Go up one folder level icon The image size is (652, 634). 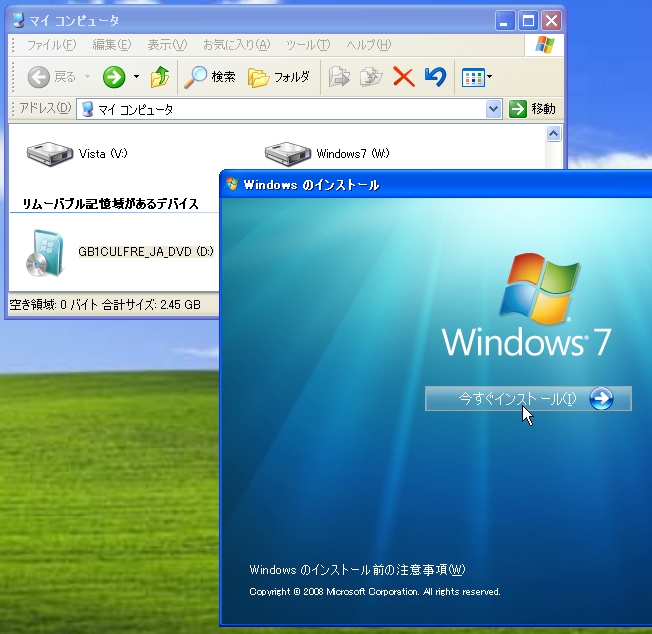160,77
